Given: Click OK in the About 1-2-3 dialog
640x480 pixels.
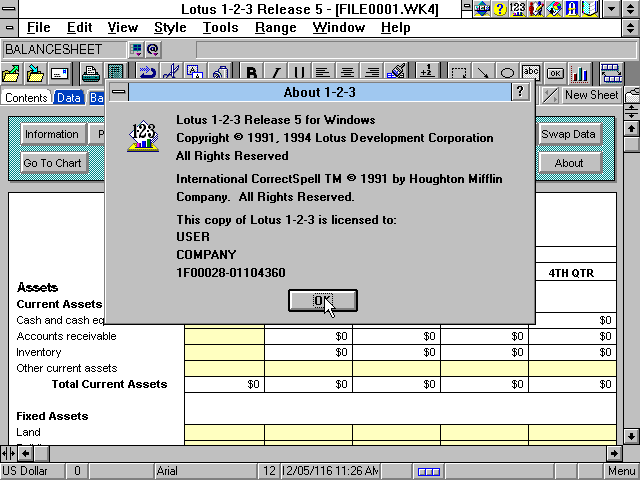Looking at the screenshot, I should 322,300.
